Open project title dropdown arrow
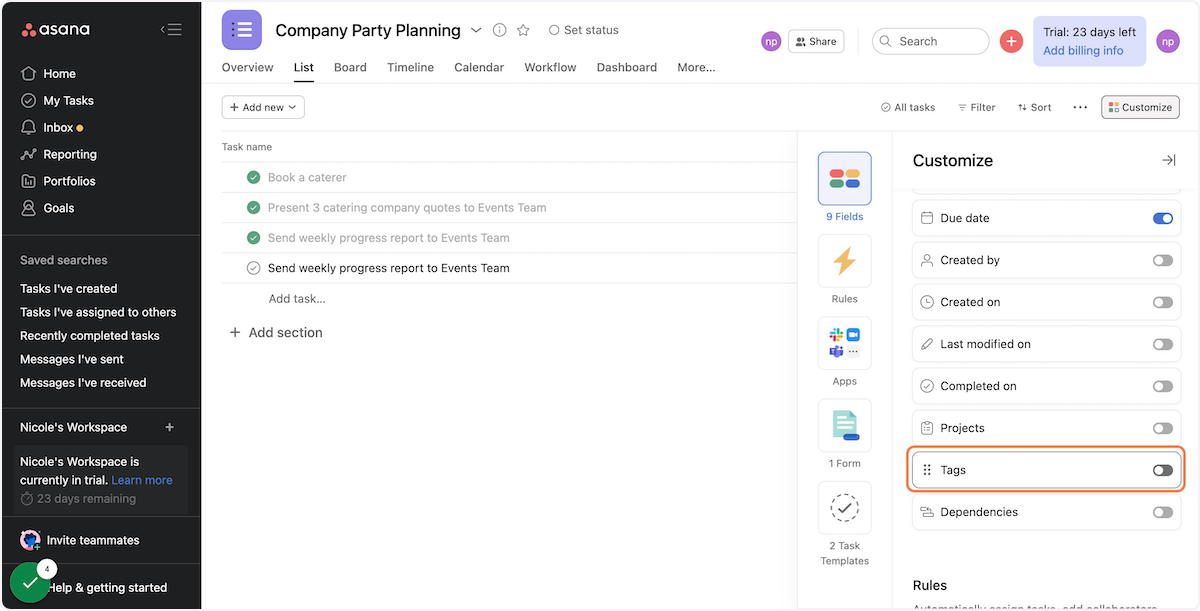This screenshot has height=611, width=1200. coord(476,30)
